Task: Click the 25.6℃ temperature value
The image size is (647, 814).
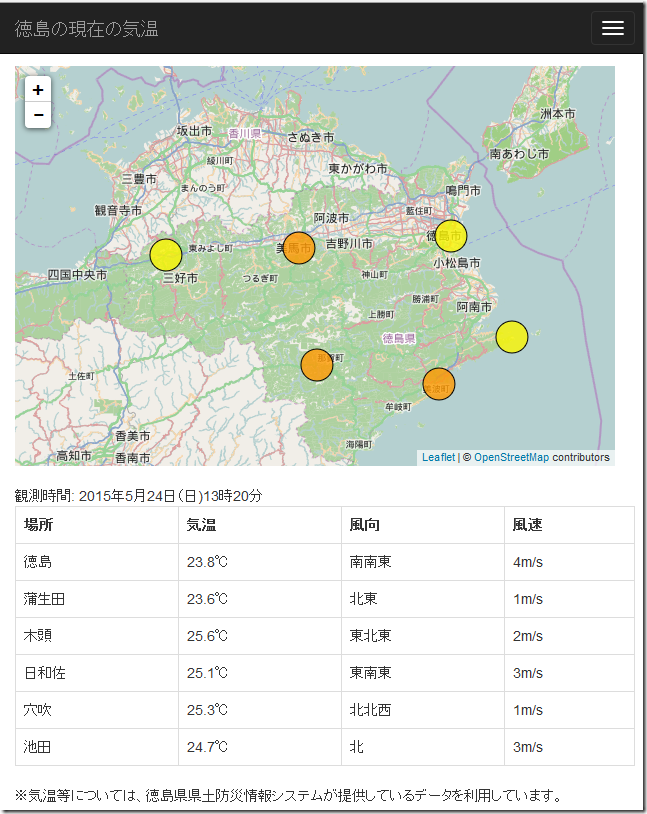Action: coord(207,636)
